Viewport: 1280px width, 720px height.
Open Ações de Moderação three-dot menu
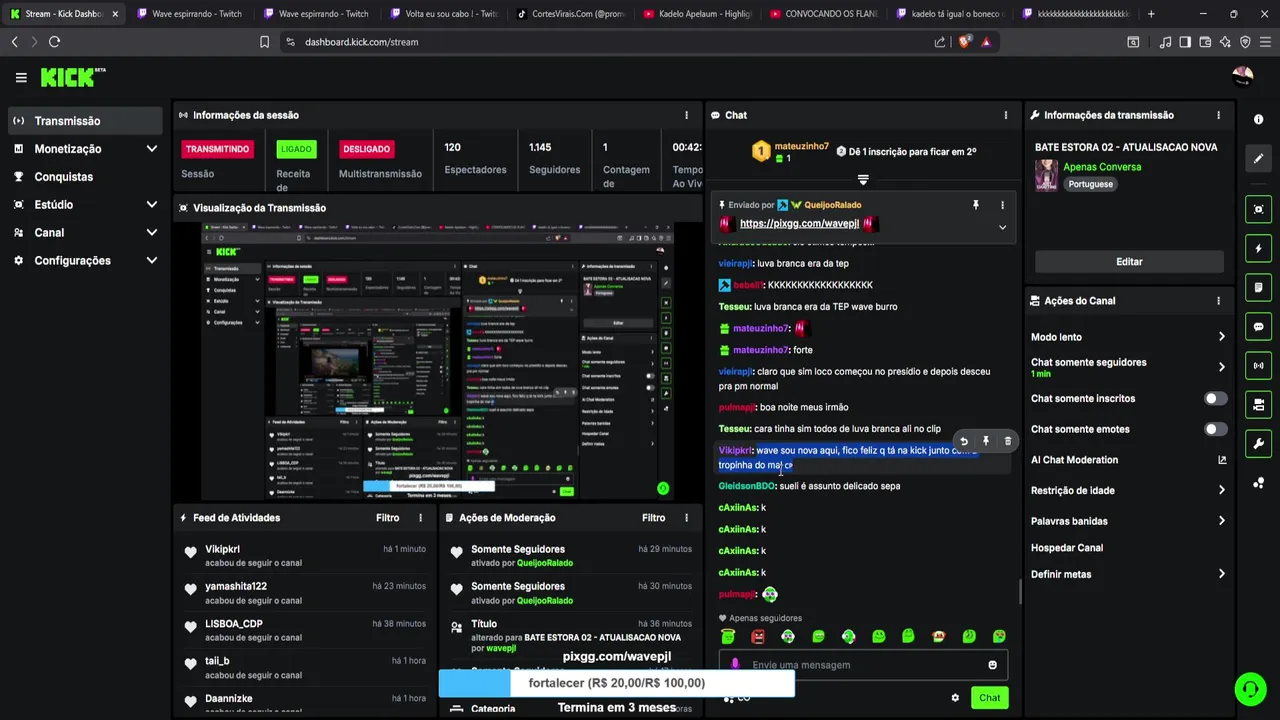pos(686,518)
